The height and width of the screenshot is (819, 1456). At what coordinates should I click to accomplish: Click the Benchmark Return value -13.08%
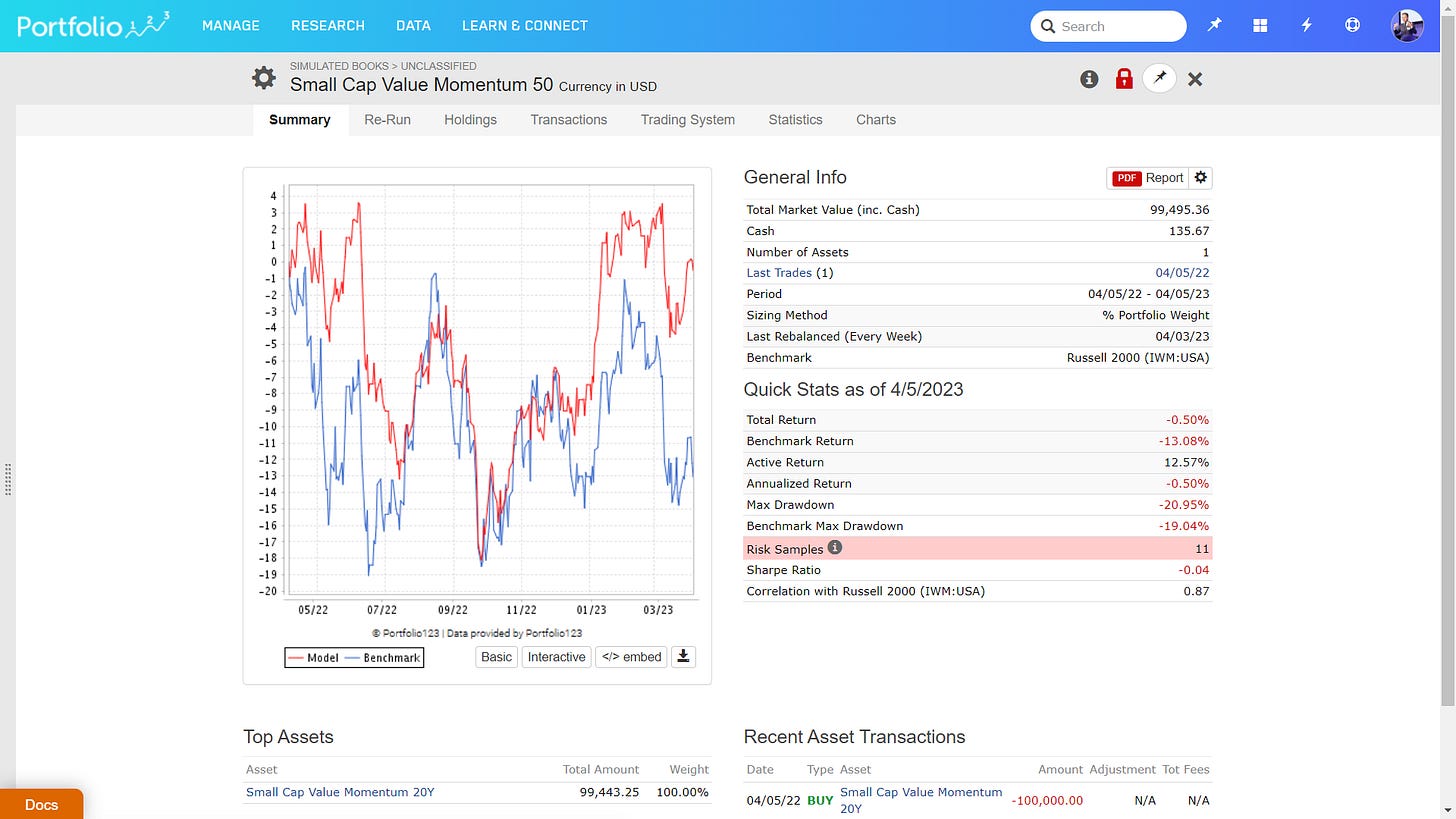(x=1183, y=441)
